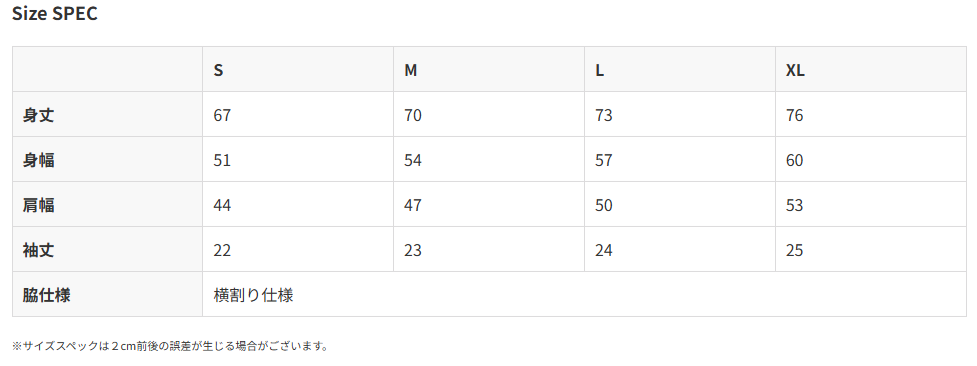The height and width of the screenshot is (366, 977).
Task: Click the 脇仕様 row label
Action: [x=47, y=295]
